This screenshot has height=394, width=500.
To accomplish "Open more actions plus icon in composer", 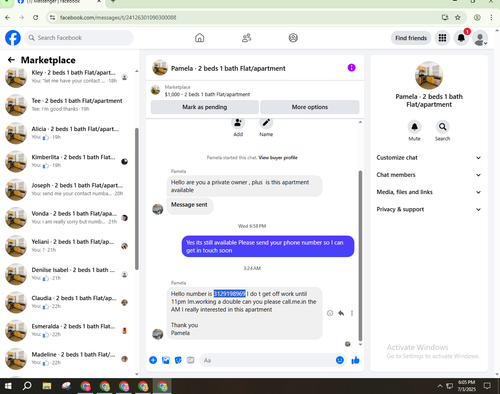I will click(x=153, y=360).
